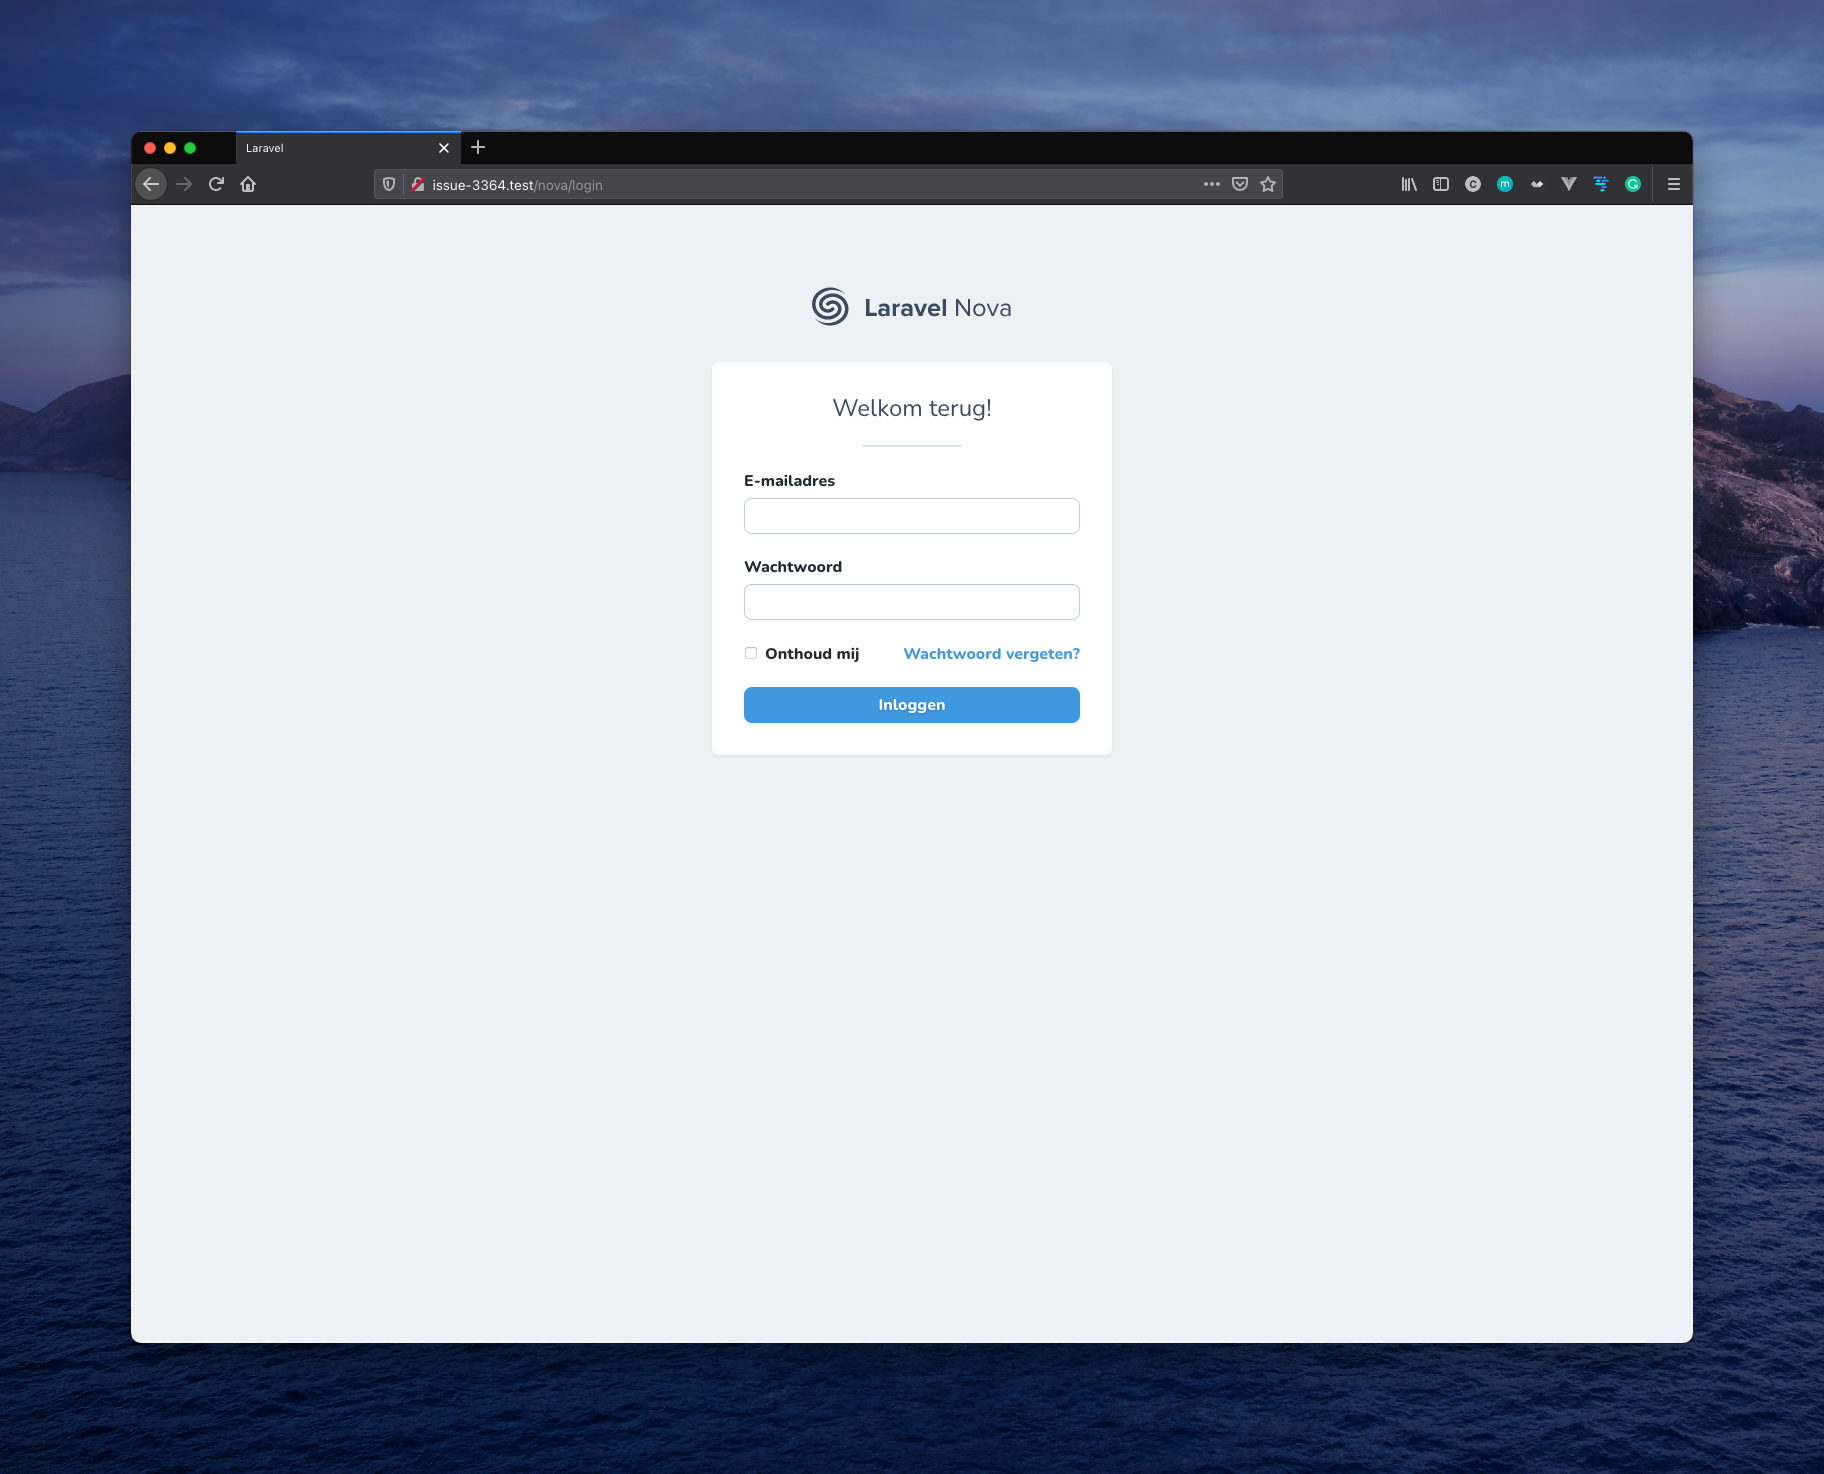Viewport: 1824px width, 1474px height.
Task: Bookmark the page via the star icon
Action: (1266, 184)
